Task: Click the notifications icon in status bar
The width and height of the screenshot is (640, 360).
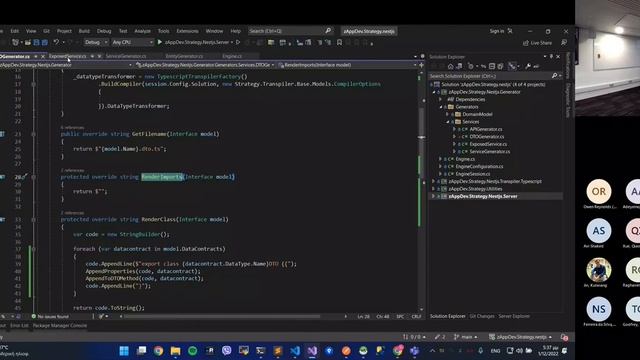Action: click(564, 337)
